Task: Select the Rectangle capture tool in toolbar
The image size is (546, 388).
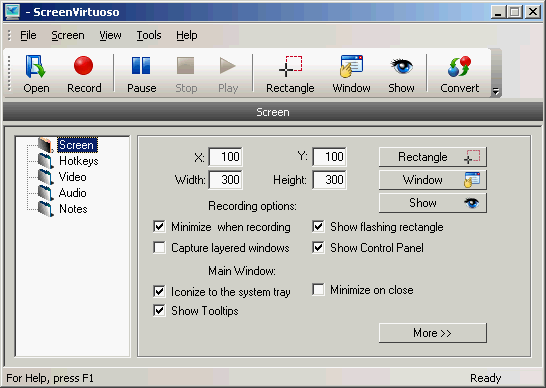Action: [290, 74]
